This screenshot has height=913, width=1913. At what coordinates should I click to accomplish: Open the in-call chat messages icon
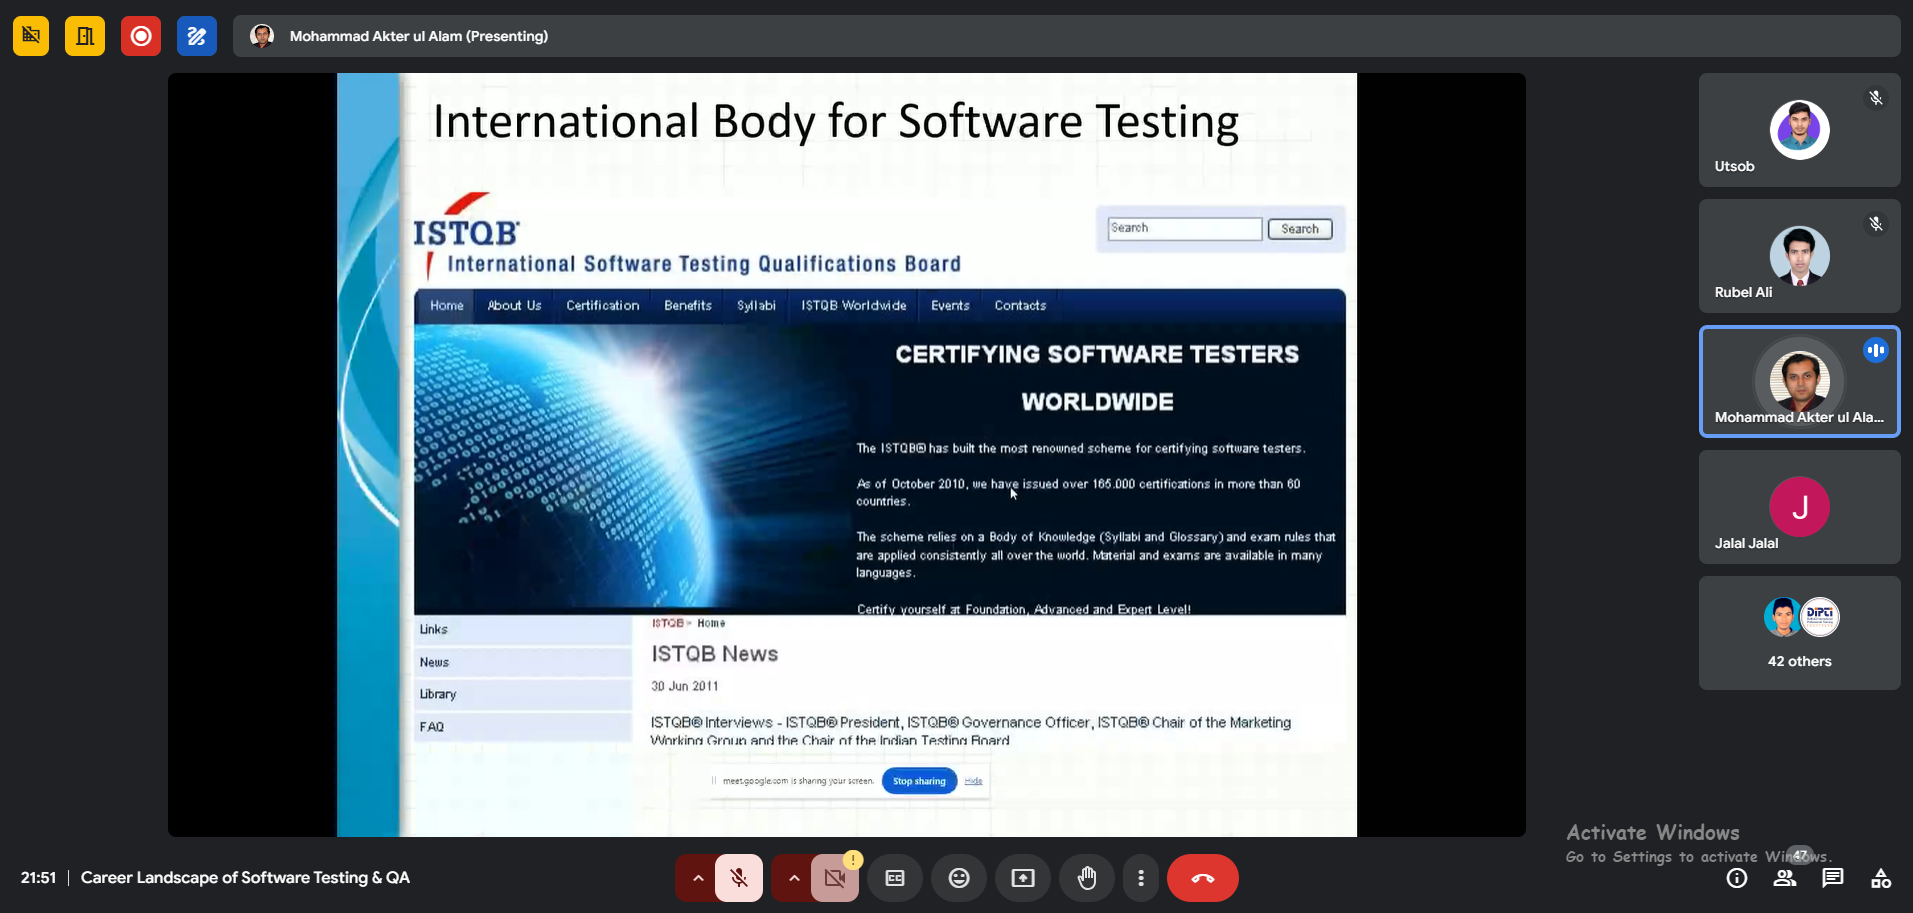click(1832, 878)
